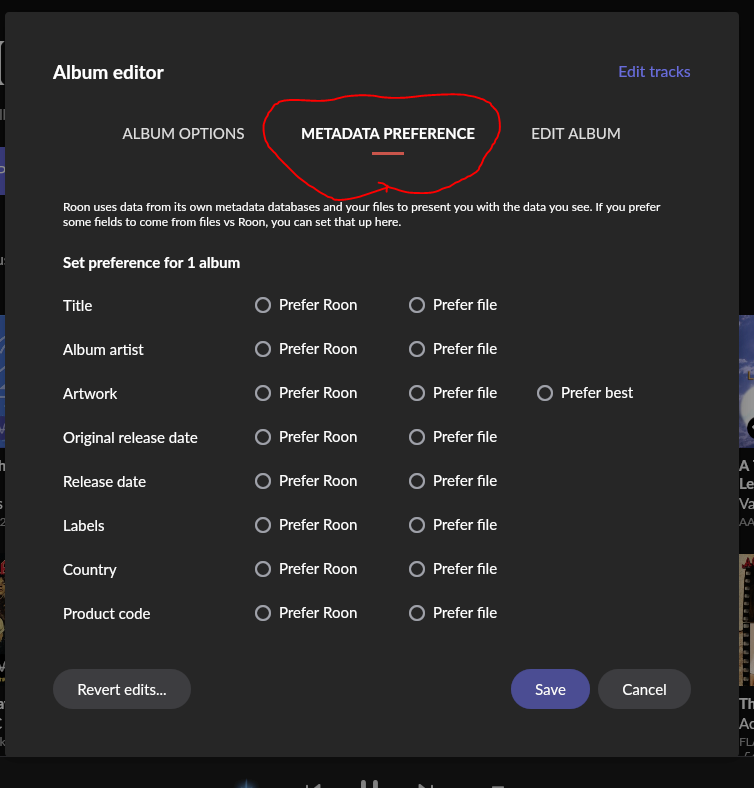Viewport: 754px width, 788px height.
Task: Choose Prefer file for Title
Action: (417, 305)
